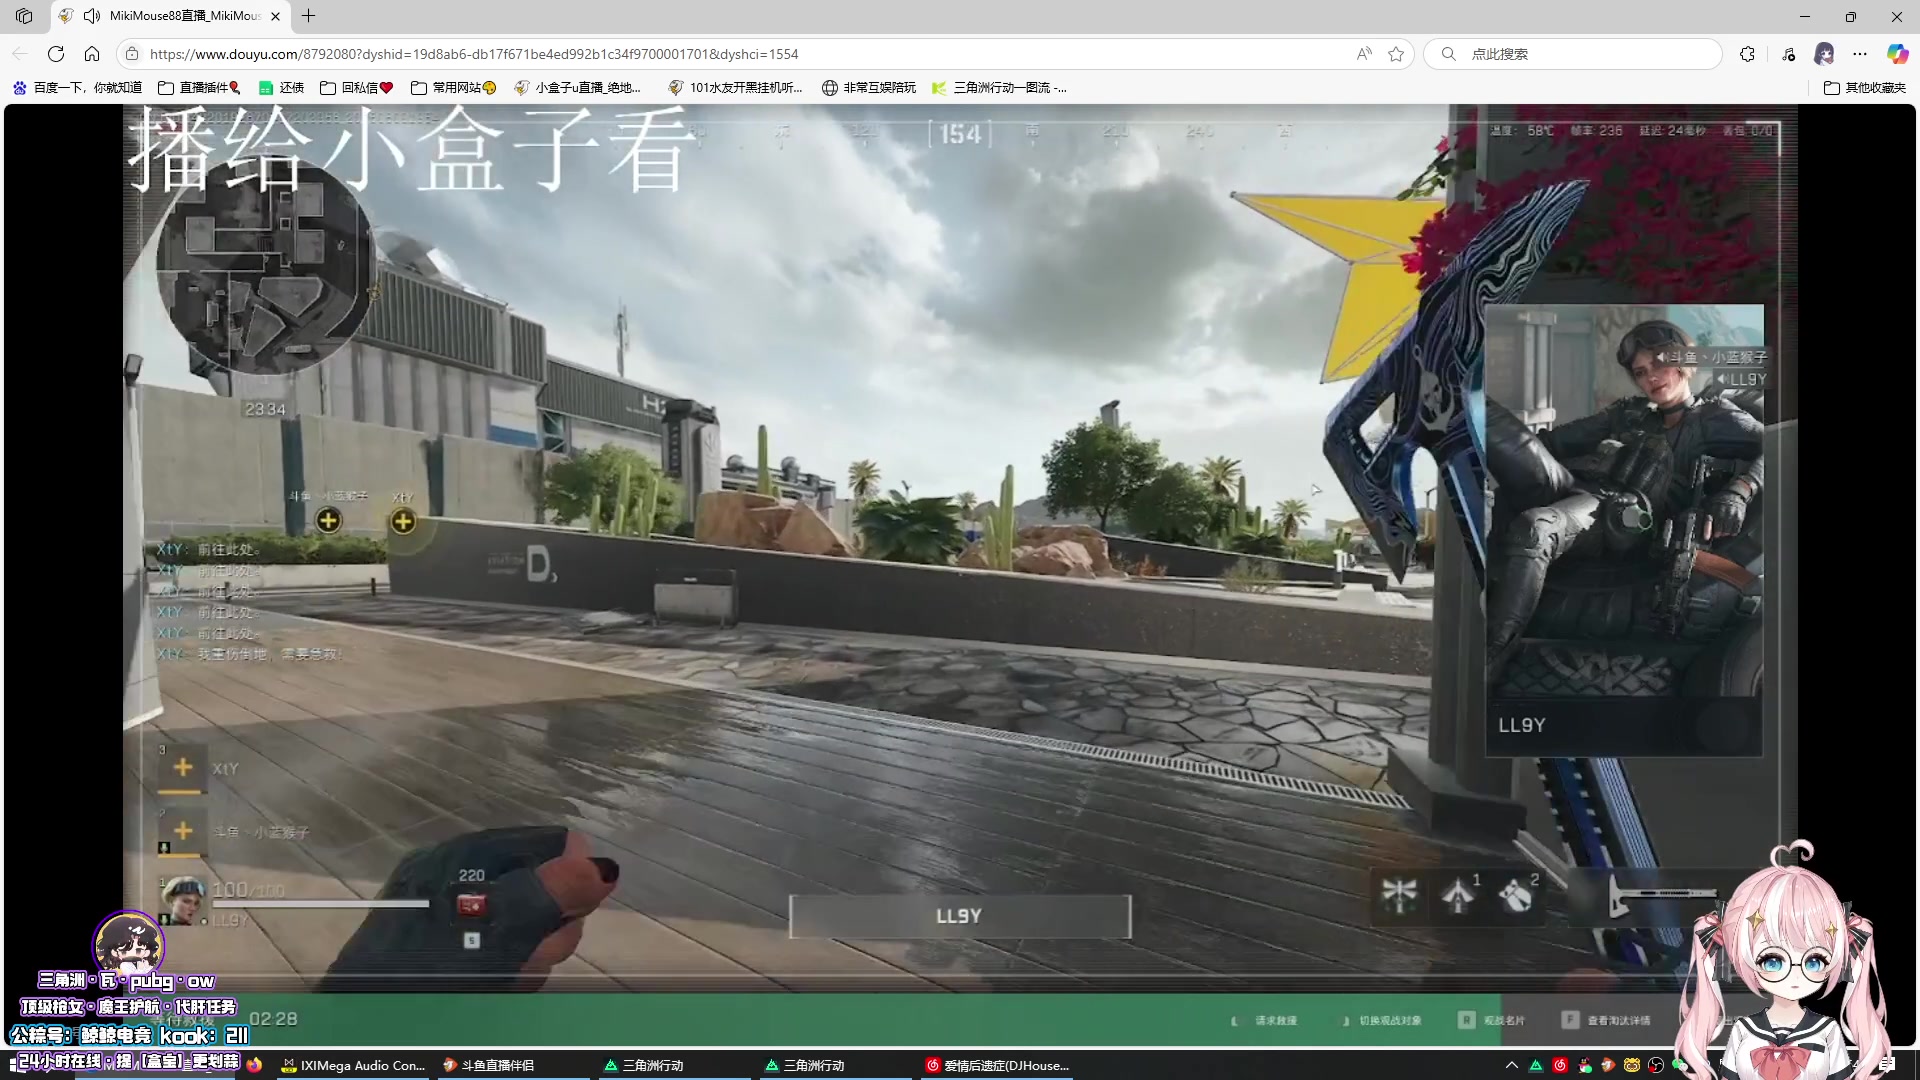The width and height of the screenshot is (1920, 1080).
Task: Close the MikiMouse88直播 tab
Action: 275,16
